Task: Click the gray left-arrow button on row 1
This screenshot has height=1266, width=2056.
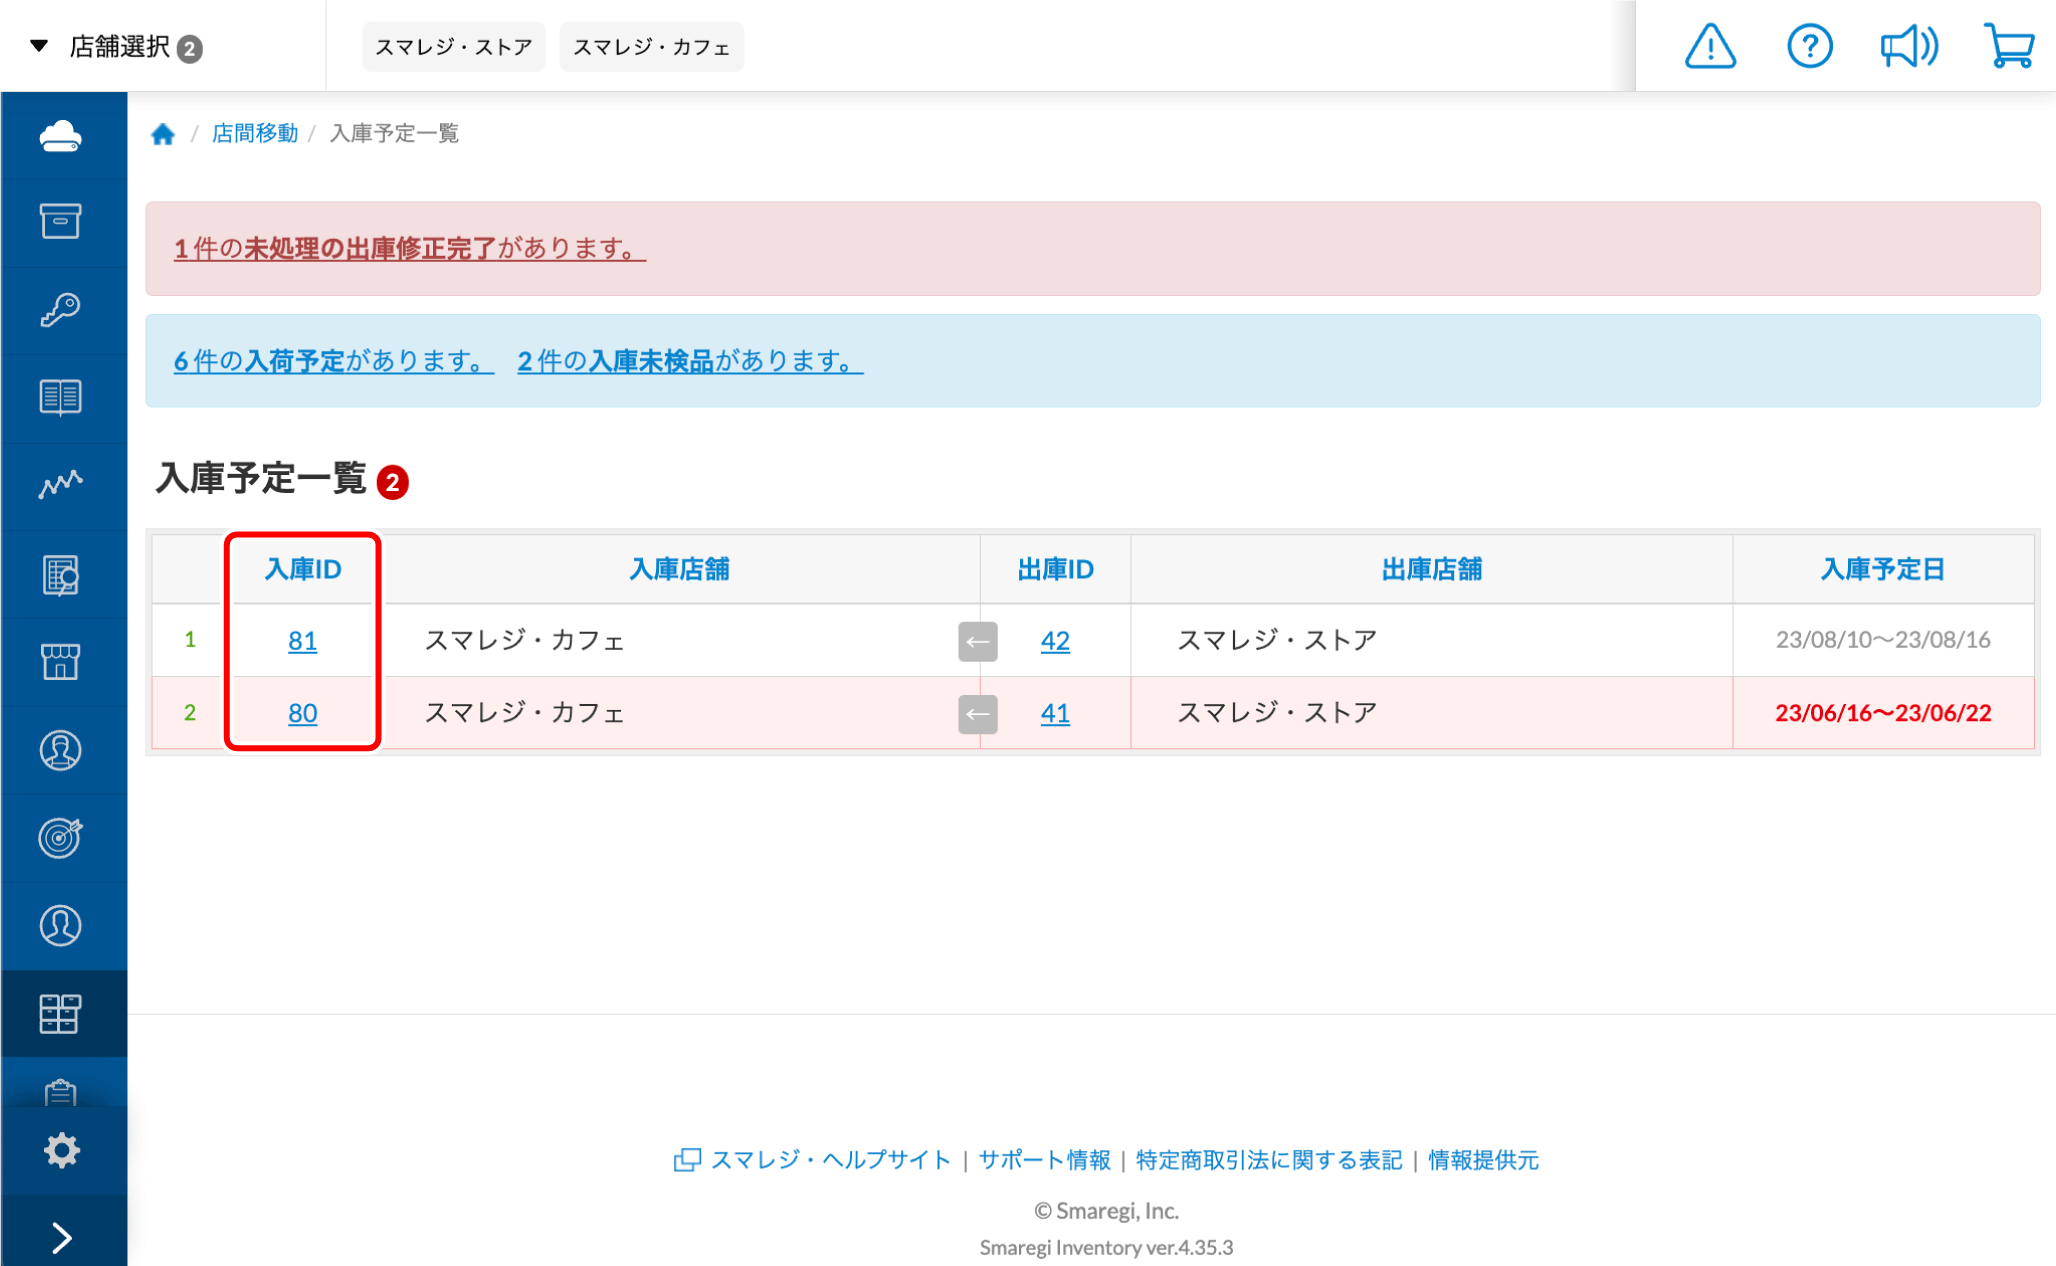Action: [x=977, y=641]
